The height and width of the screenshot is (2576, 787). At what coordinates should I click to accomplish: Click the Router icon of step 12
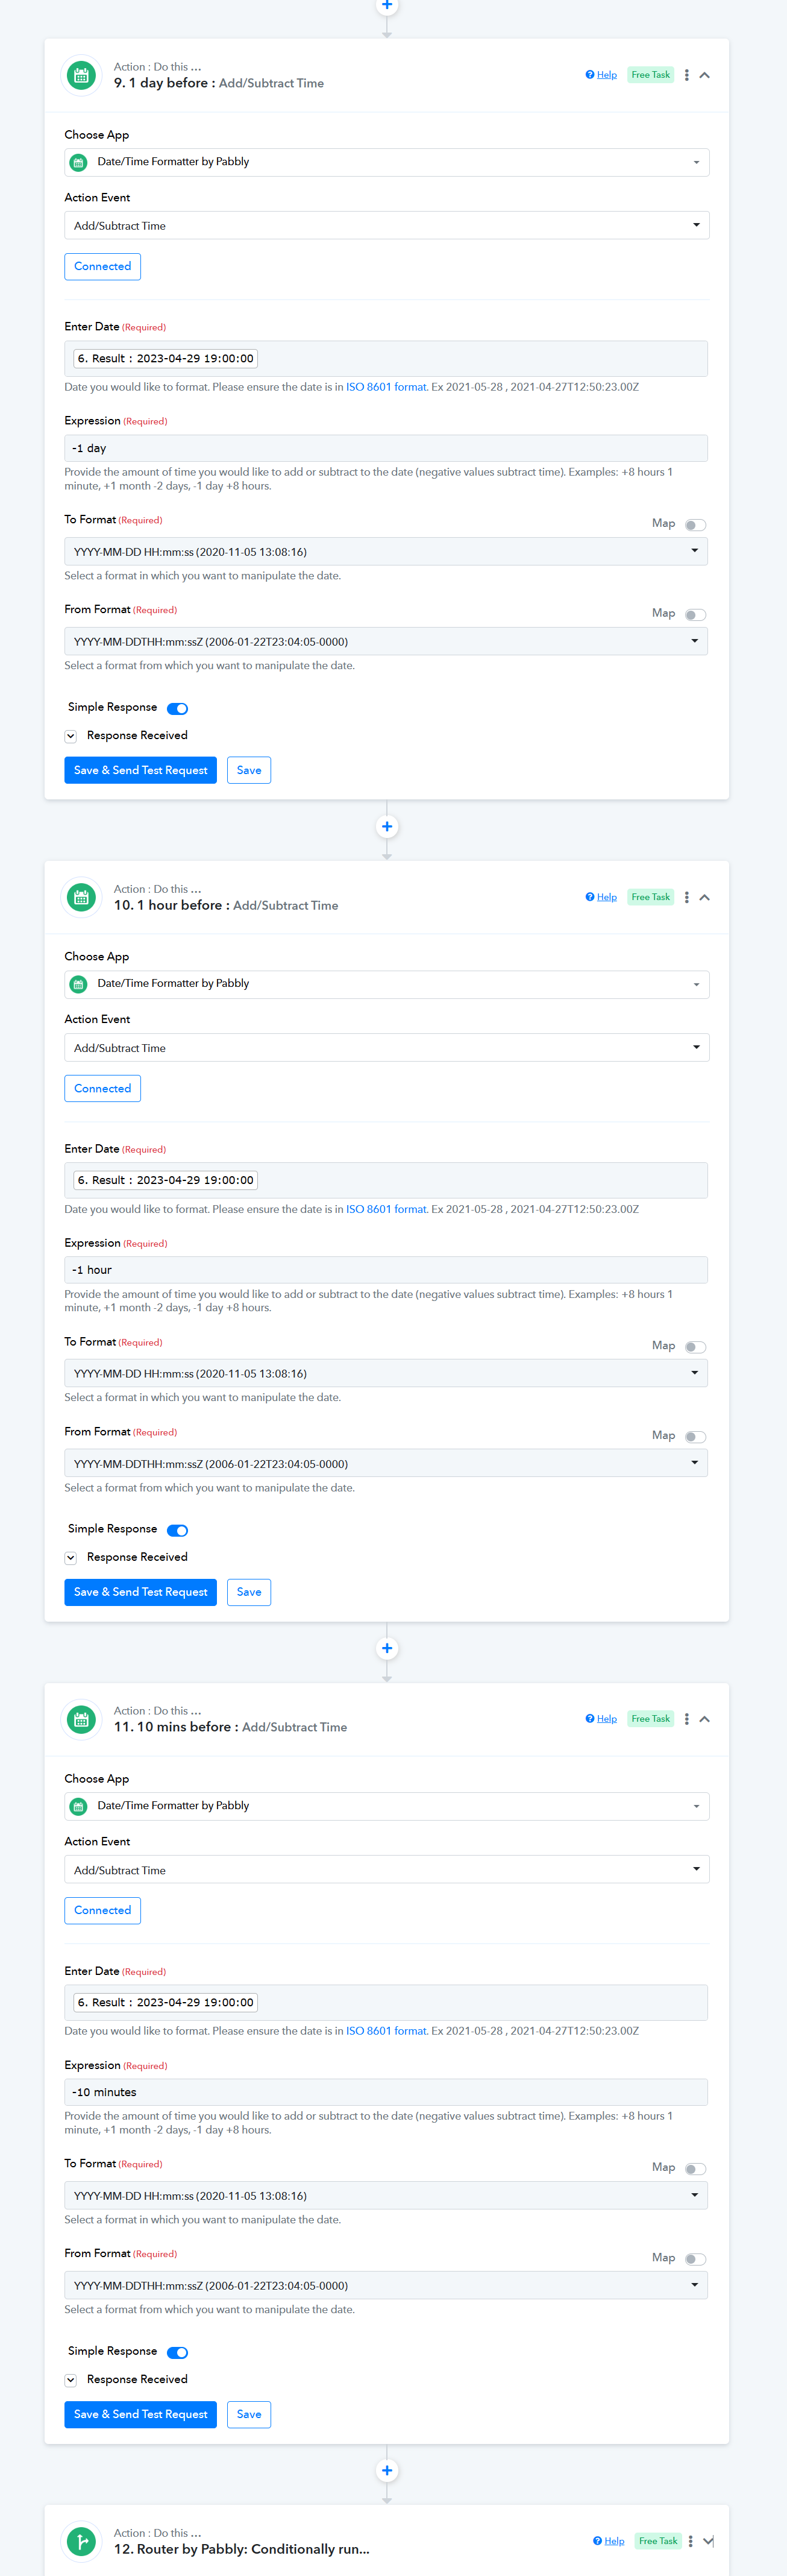point(81,2541)
